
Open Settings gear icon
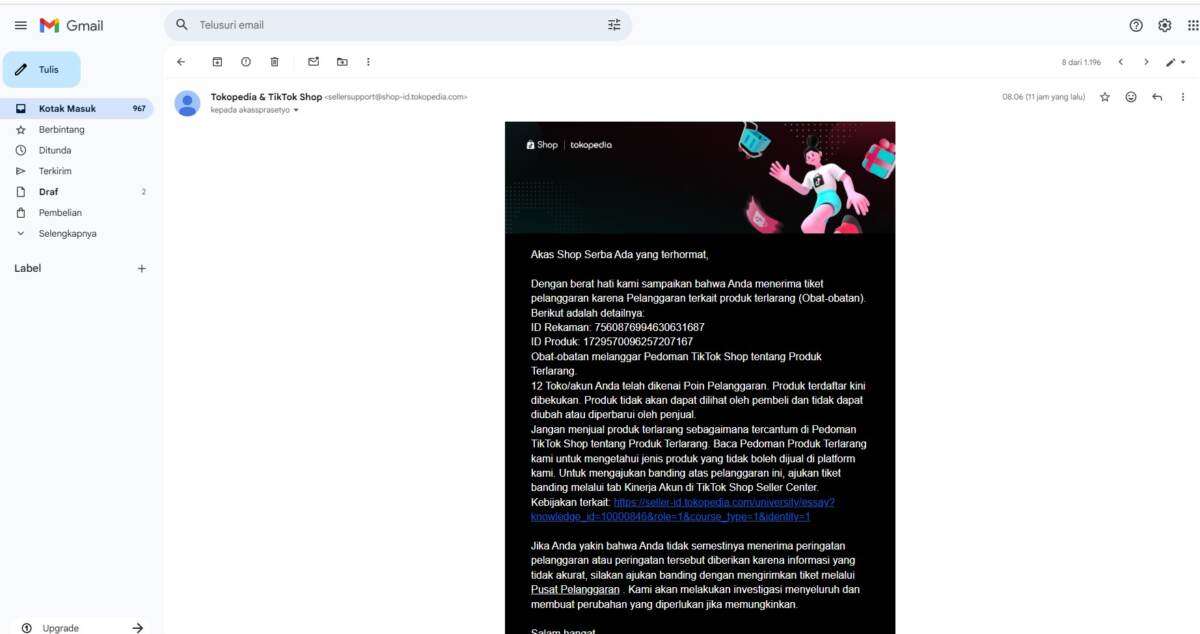pyautogui.click(x=1164, y=25)
